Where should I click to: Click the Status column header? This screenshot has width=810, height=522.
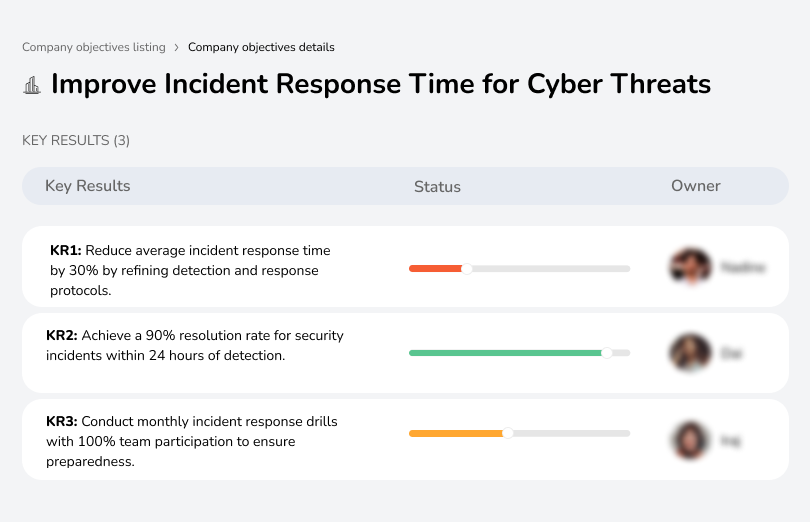[x=437, y=187]
